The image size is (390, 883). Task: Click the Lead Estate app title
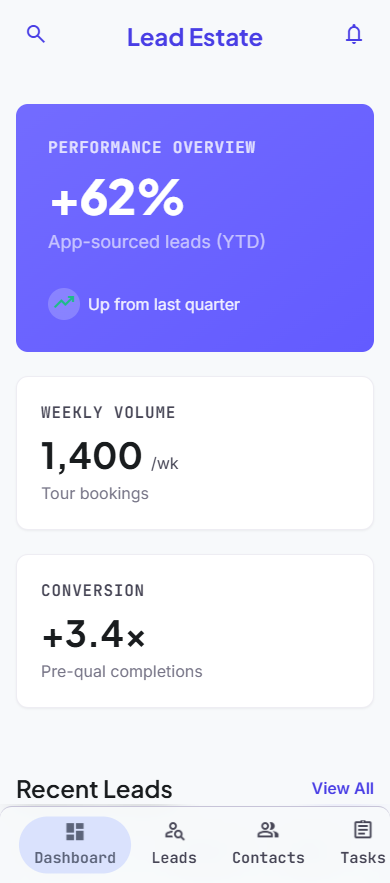pos(195,37)
